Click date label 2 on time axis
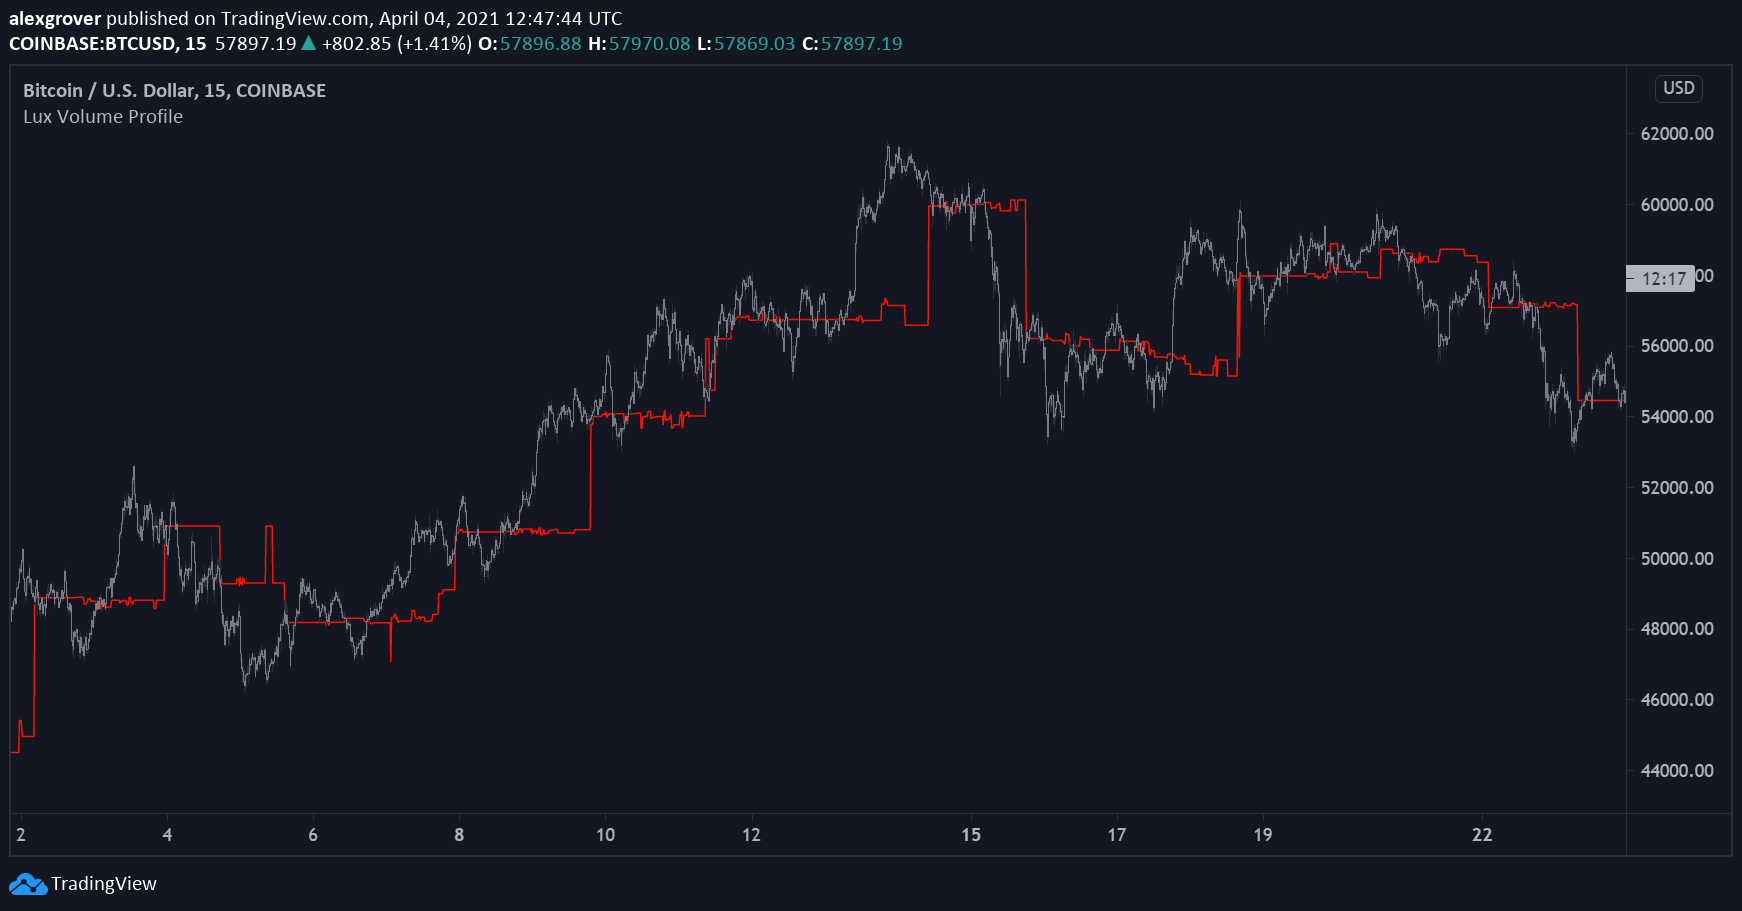The image size is (1742, 911). 21,835
